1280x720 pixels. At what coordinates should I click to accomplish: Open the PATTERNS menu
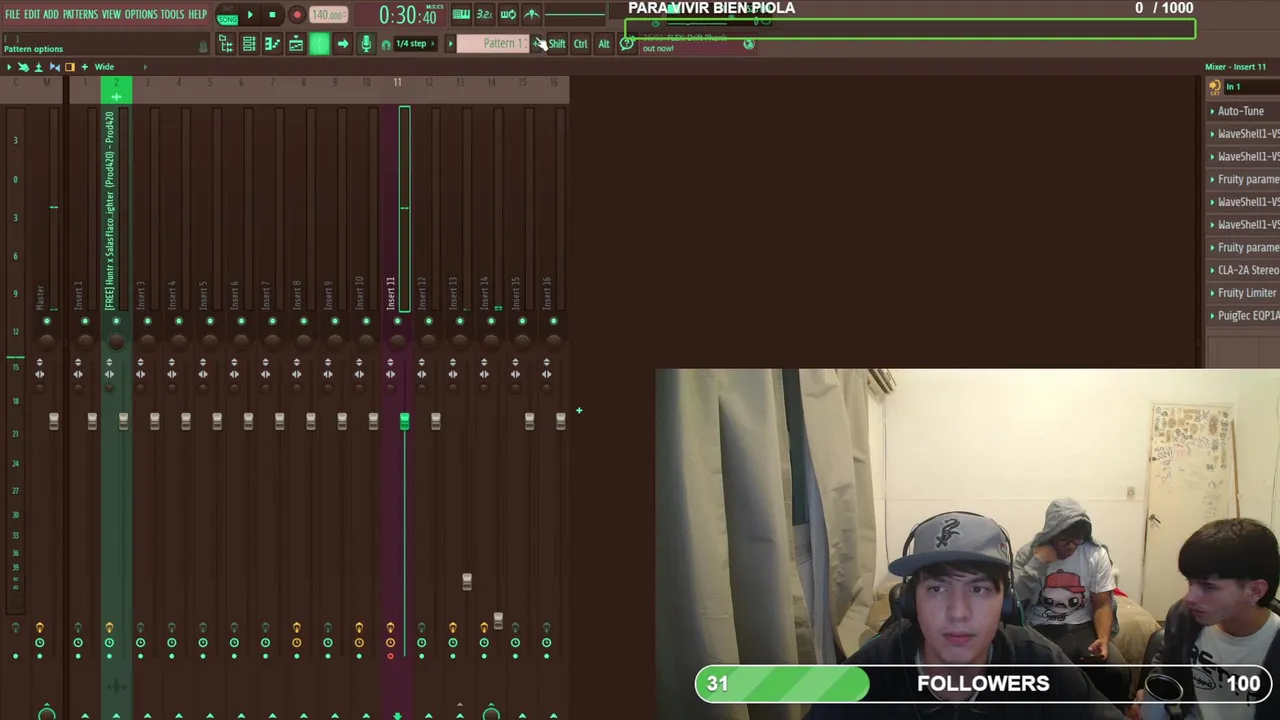point(80,15)
